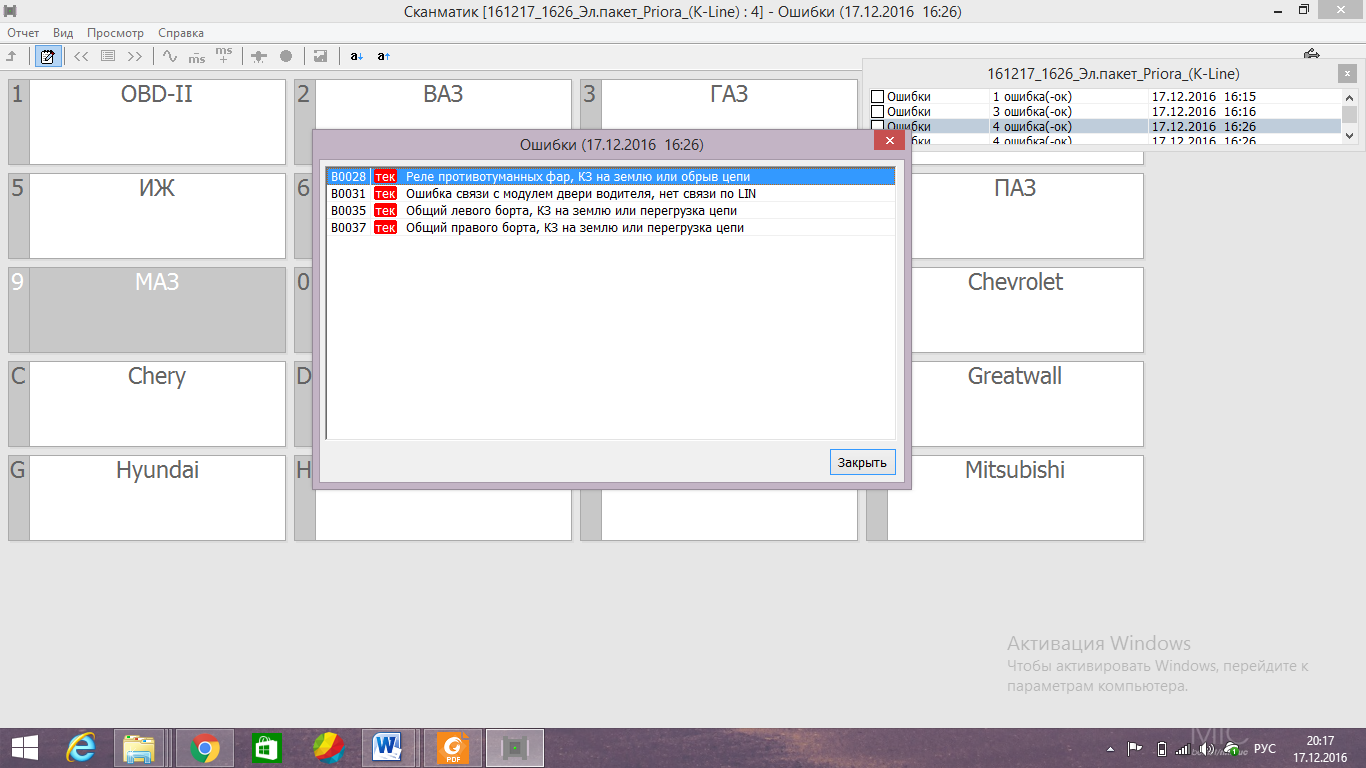Increase font size with 'a↑' icon
This screenshot has height=768, width=1366.
click(383, 56)
